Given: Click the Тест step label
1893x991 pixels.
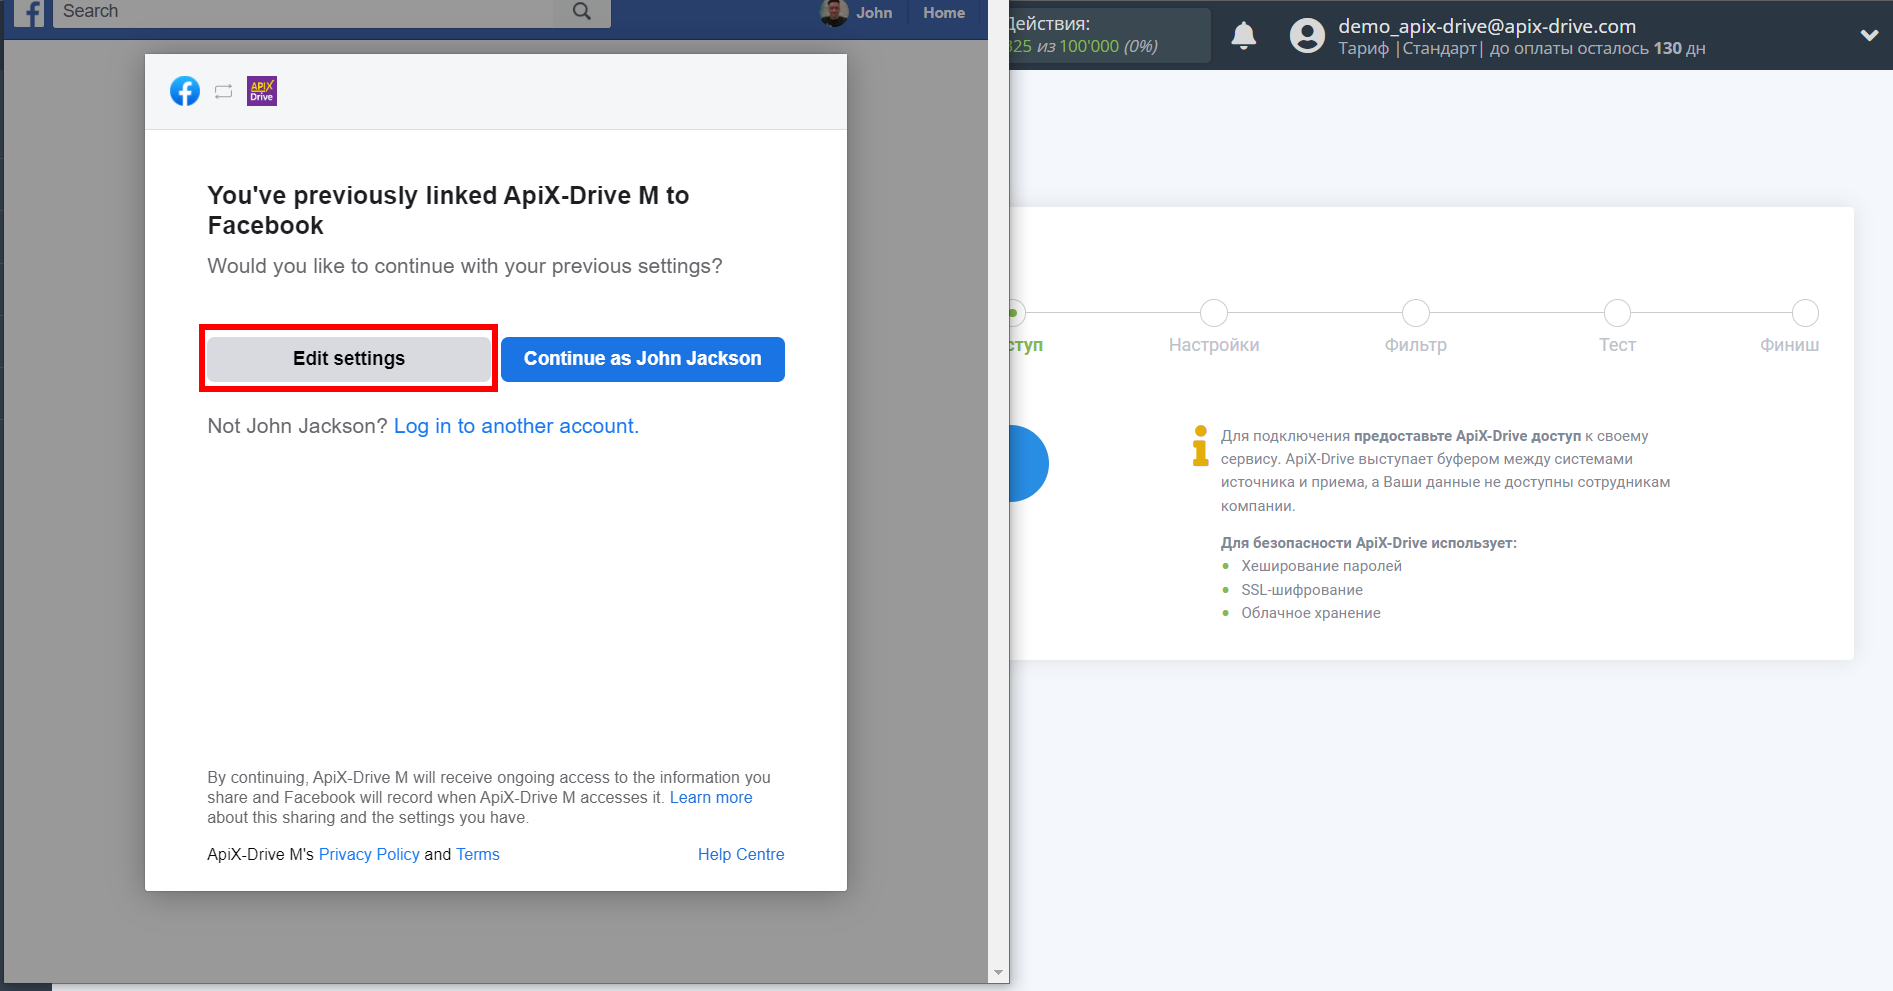Looking at the screenshot, I should 1617,345.
